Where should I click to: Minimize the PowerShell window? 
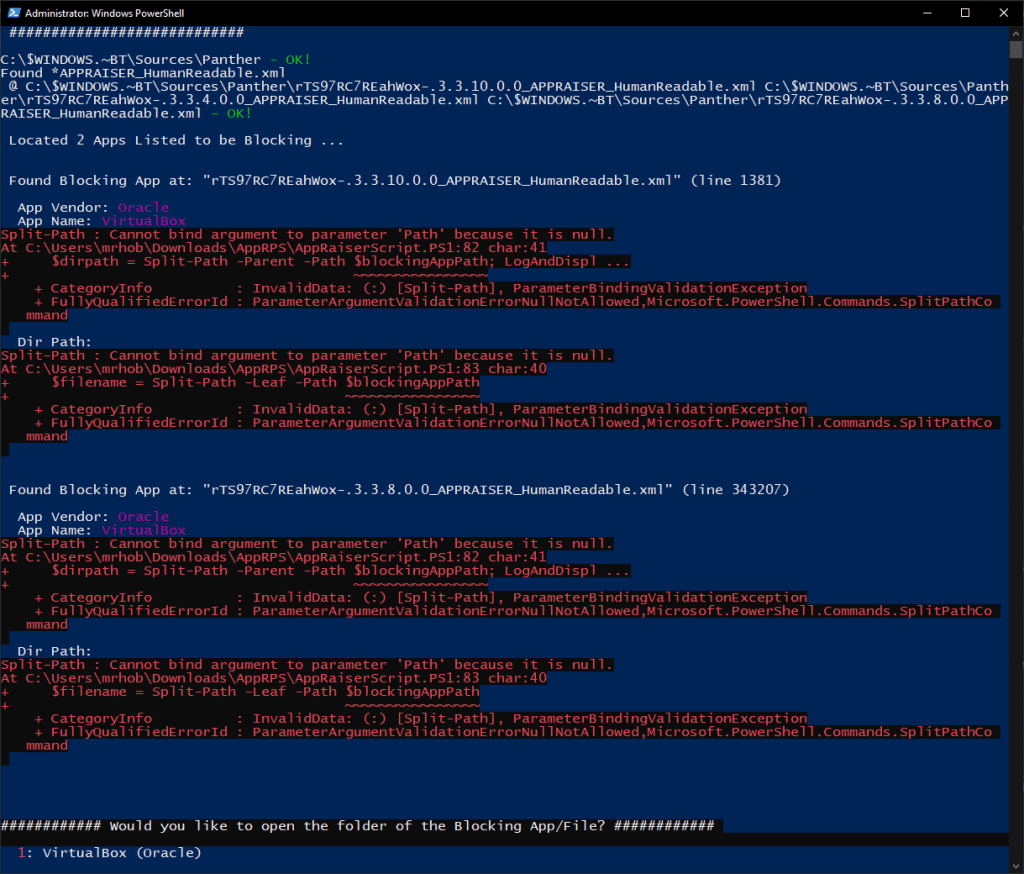pos(927,13)
